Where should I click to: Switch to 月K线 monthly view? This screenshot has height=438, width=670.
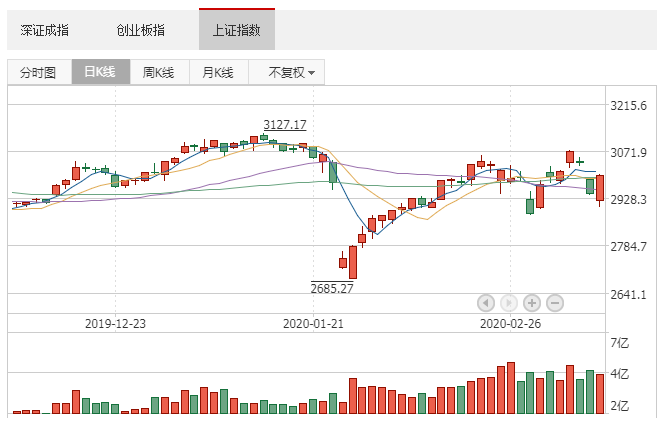tap(218, 72)
